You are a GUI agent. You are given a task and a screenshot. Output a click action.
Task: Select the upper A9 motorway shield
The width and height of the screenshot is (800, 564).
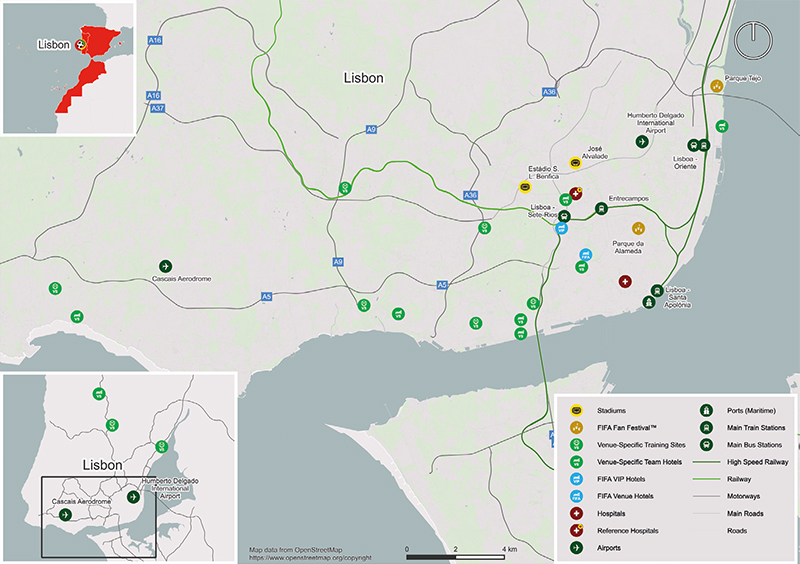click(371, 130)
